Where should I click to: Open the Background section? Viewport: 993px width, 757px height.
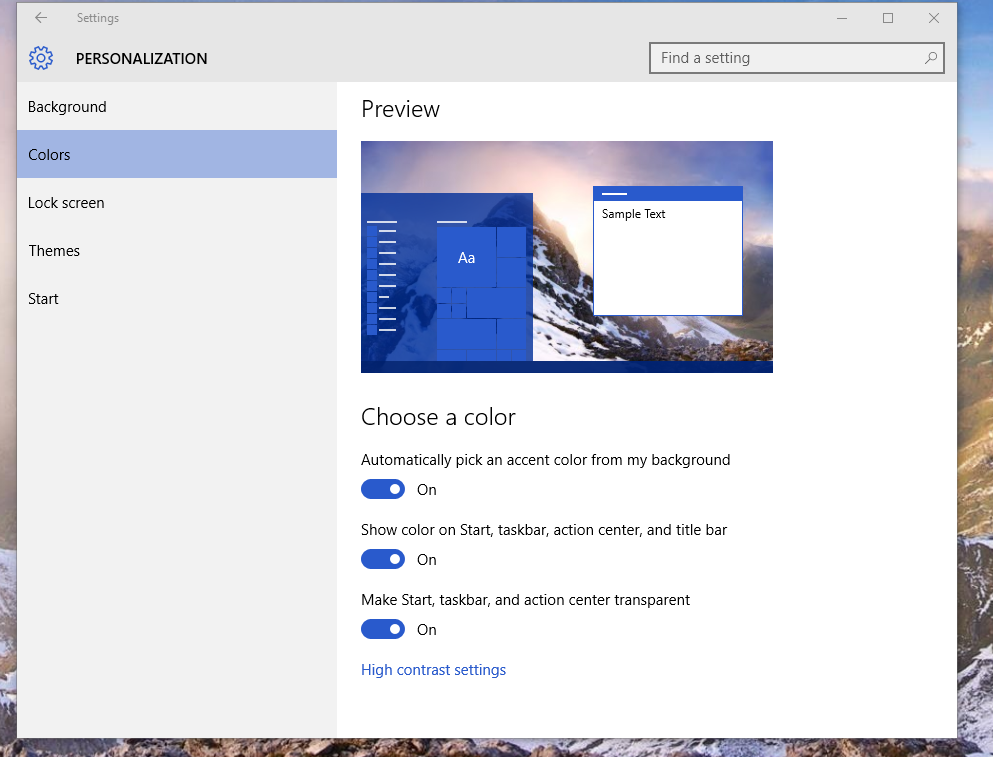(x=67, y=107)
